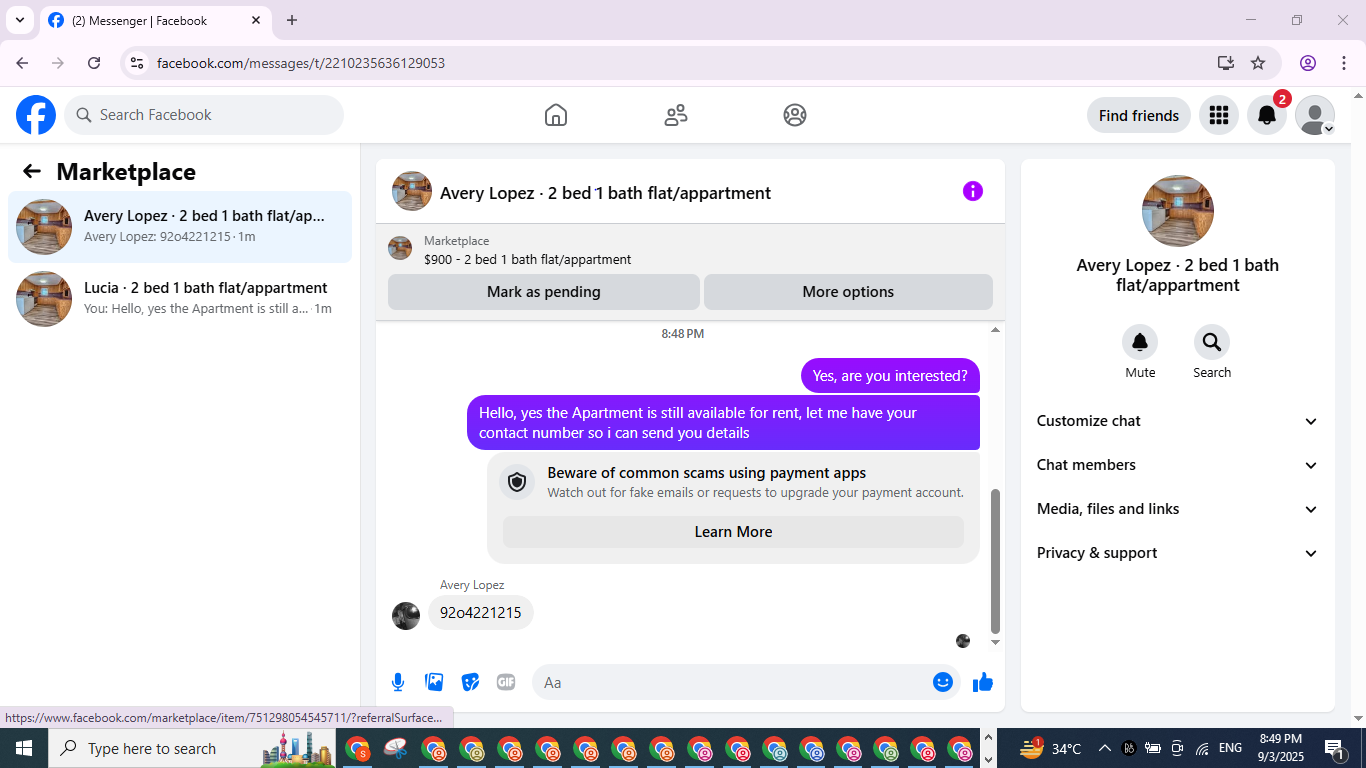Click the 'Yes, are you interested?' message bubble

tap(890, 376)
